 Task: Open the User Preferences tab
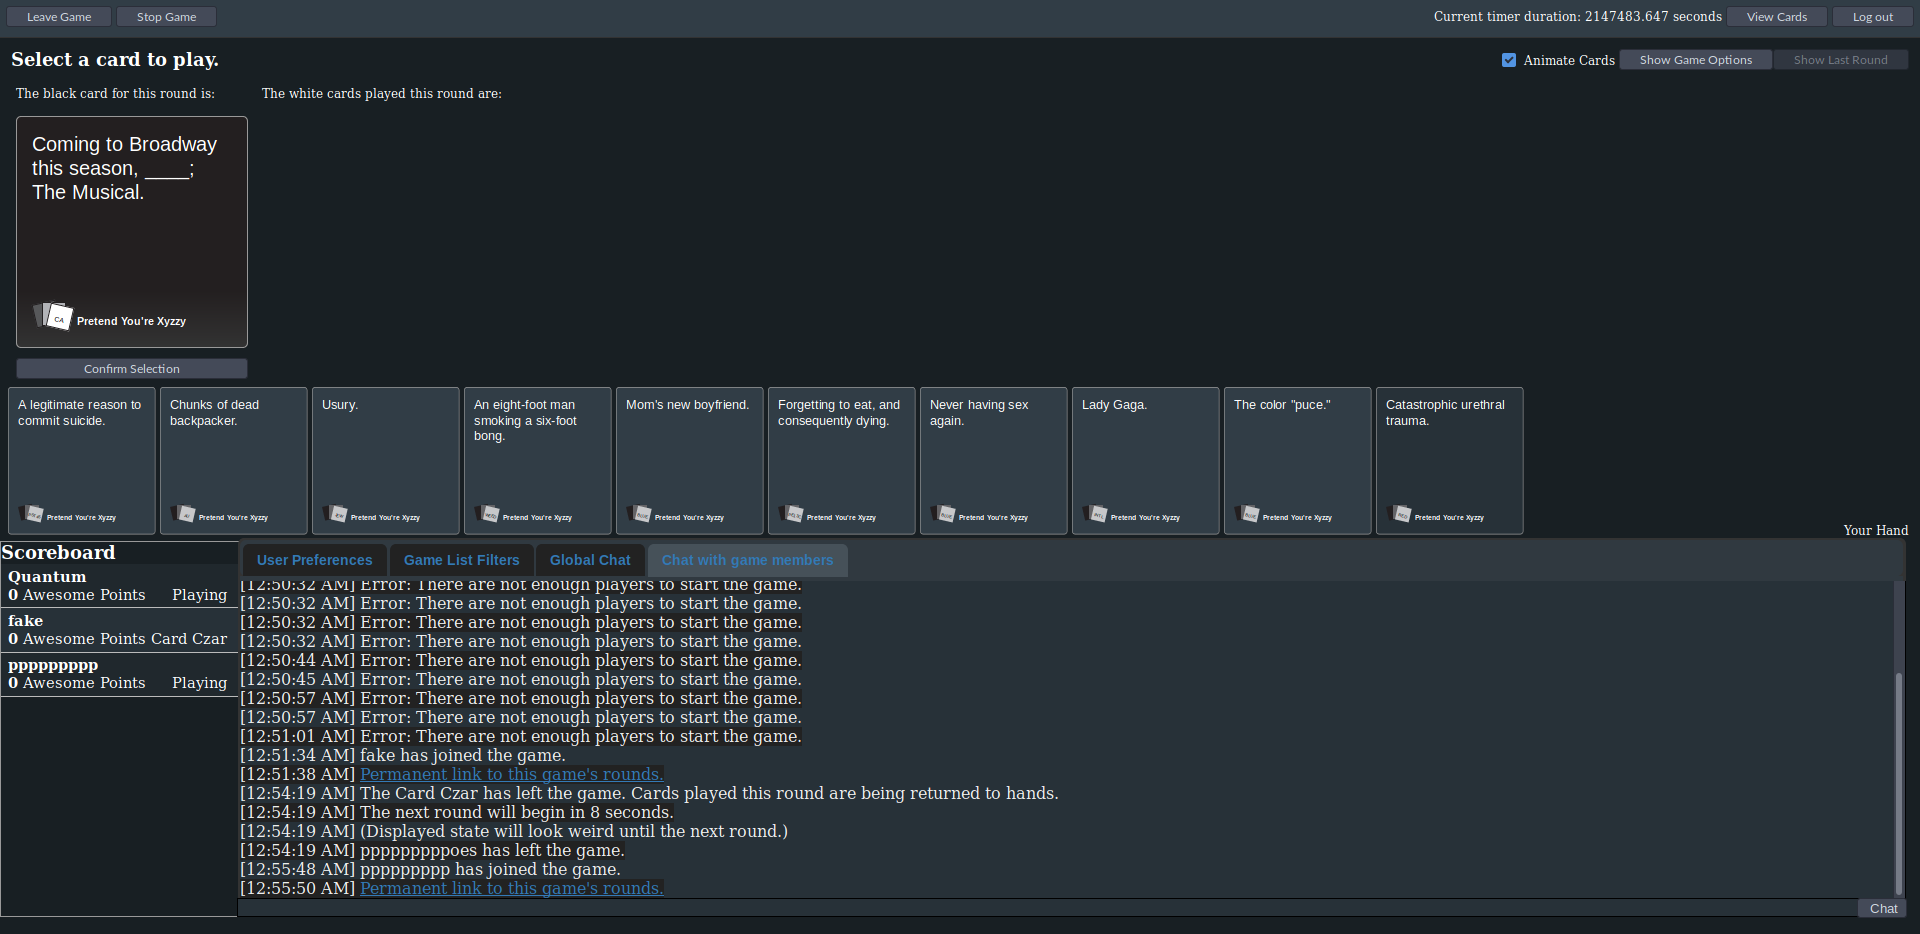pos(314,560)
